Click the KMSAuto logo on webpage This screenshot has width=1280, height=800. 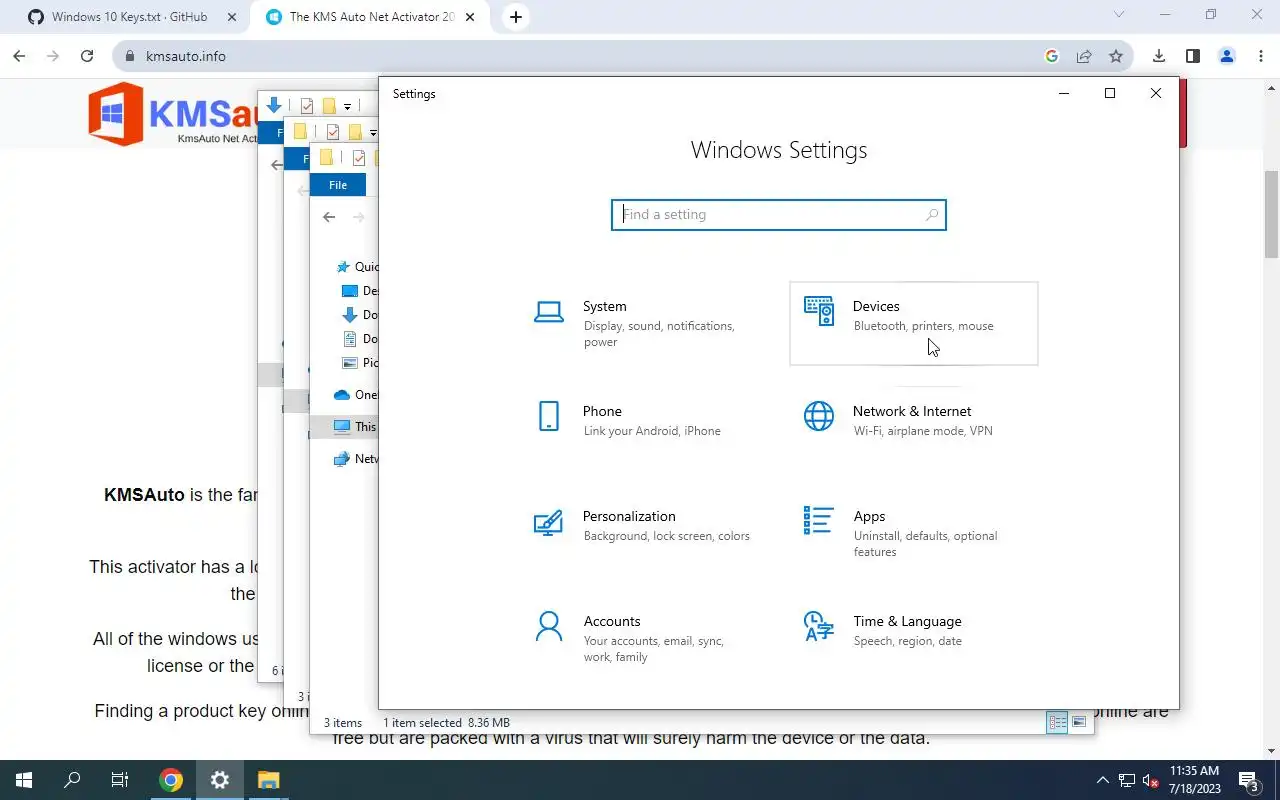(172, 113)
